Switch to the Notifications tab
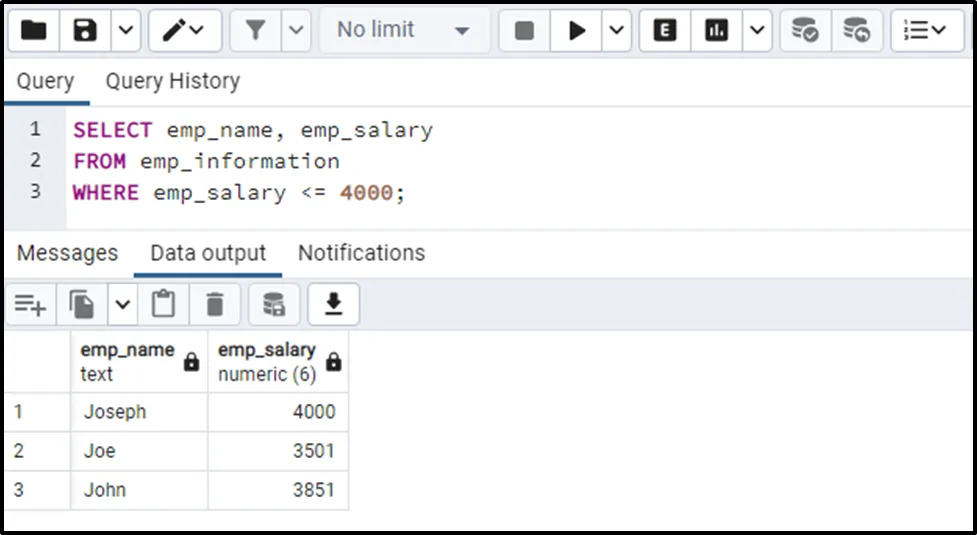This screenshot has width=977, height=535. (361, 253)
